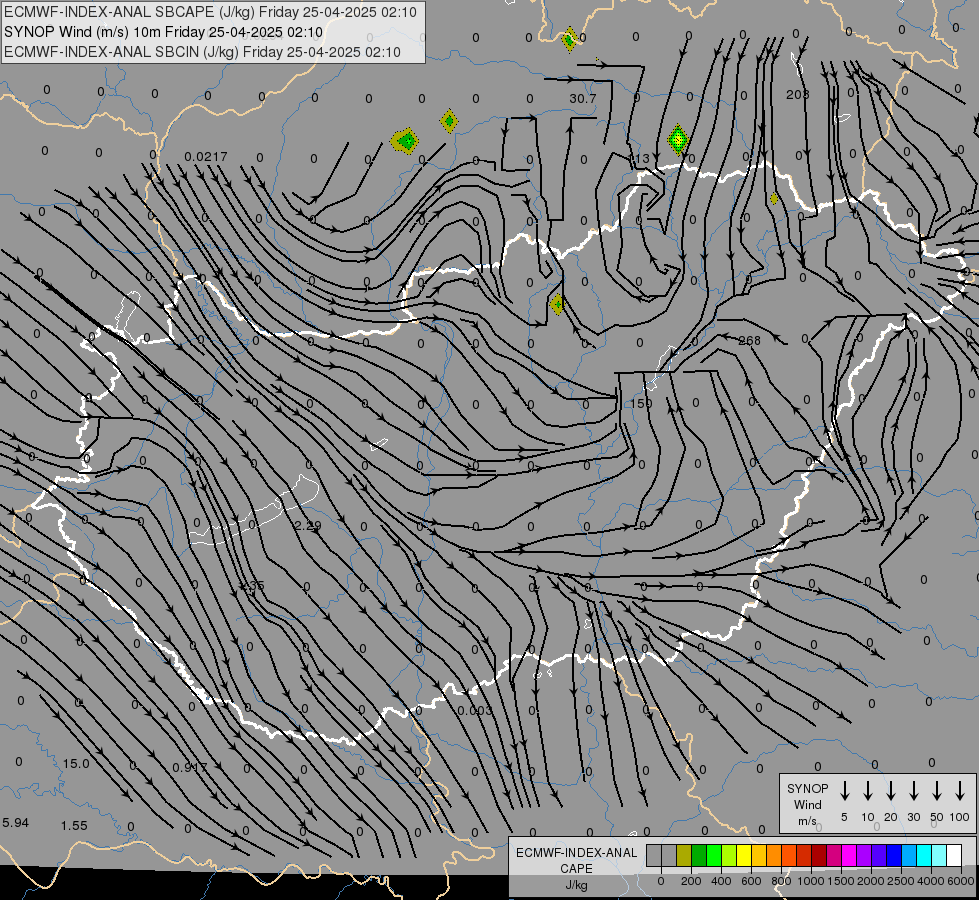Select the pink-crimson swatch left of 1500 tick
This screenshot has height=900, width=979.
[834, 855]
